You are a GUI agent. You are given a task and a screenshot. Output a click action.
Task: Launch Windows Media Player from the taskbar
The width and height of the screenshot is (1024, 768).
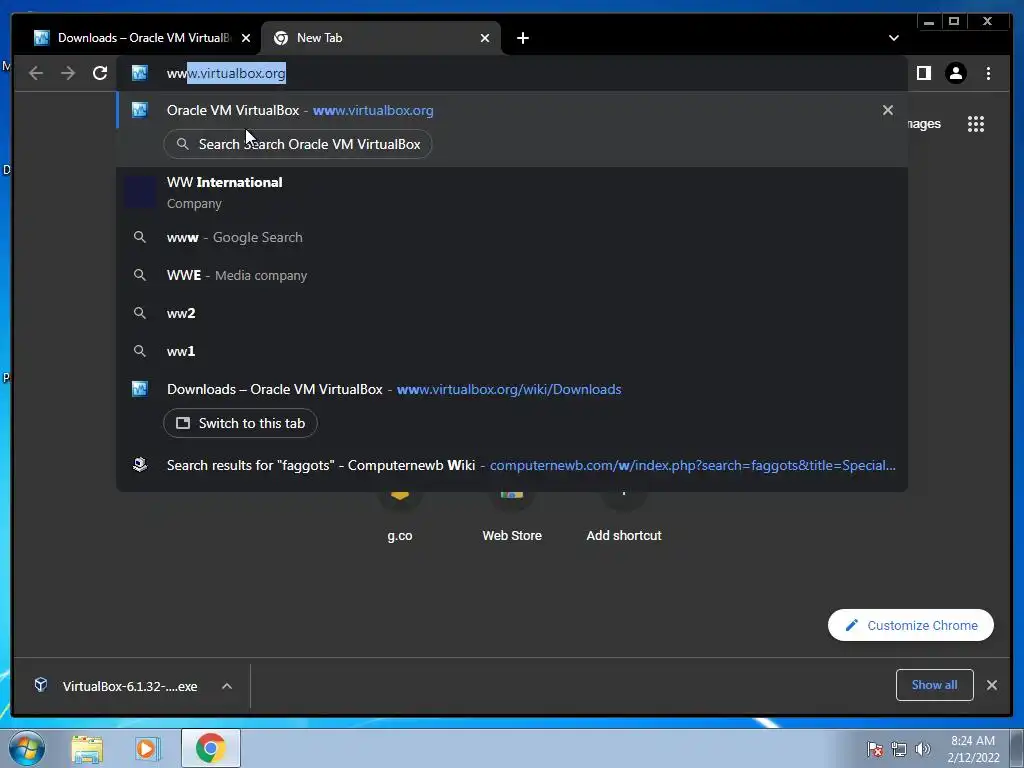pyautogui.click(x=148, y=748)
